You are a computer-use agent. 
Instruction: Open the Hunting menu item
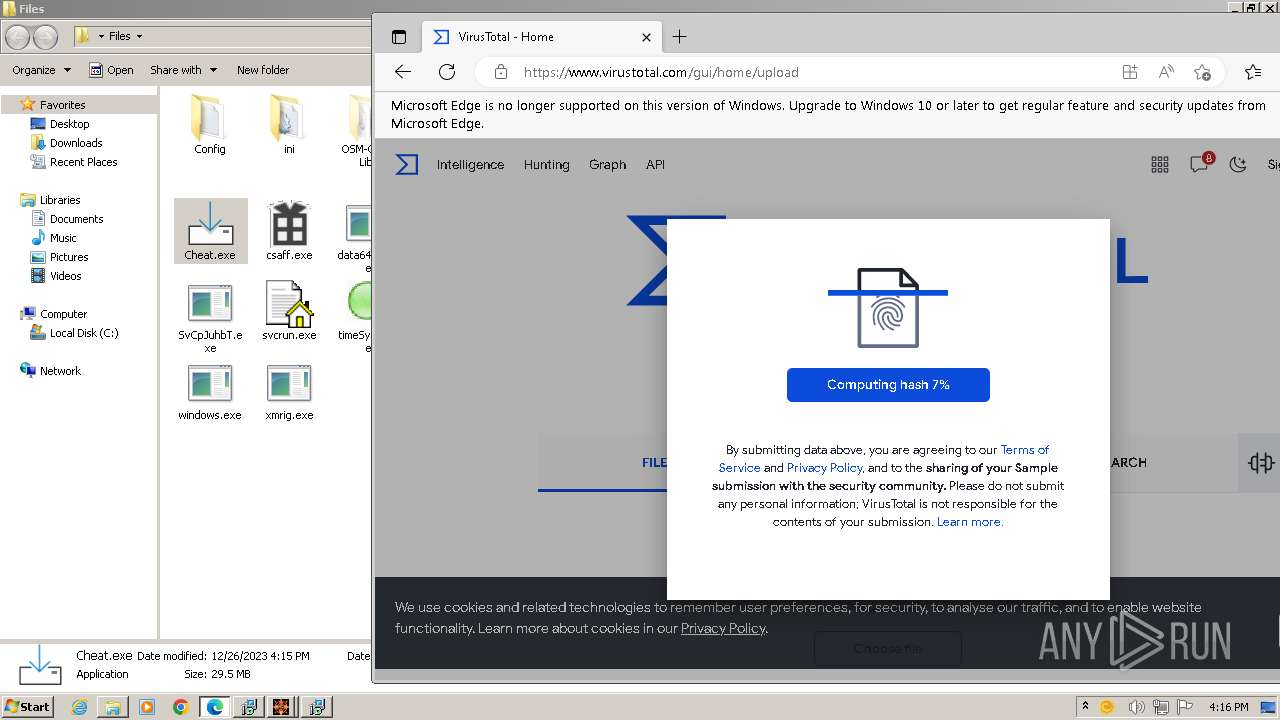[546, 165]
